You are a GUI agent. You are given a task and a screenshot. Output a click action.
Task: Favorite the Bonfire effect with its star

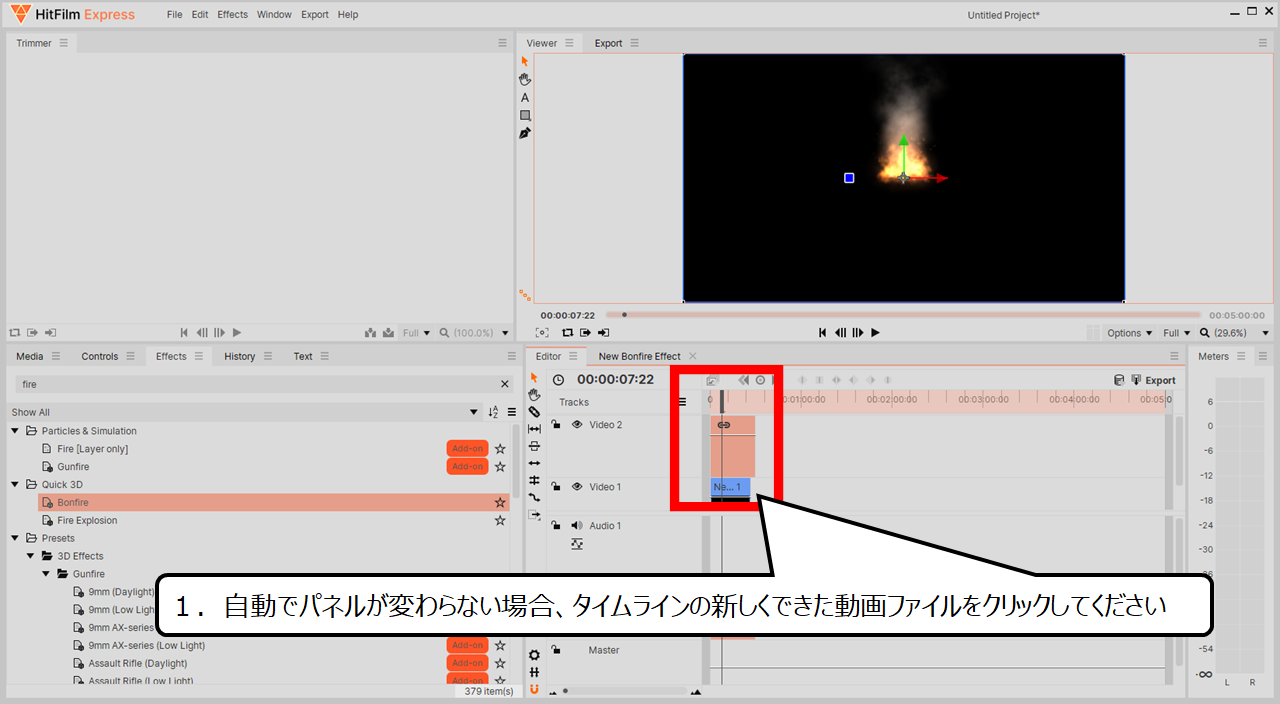[x=500, y=503]
